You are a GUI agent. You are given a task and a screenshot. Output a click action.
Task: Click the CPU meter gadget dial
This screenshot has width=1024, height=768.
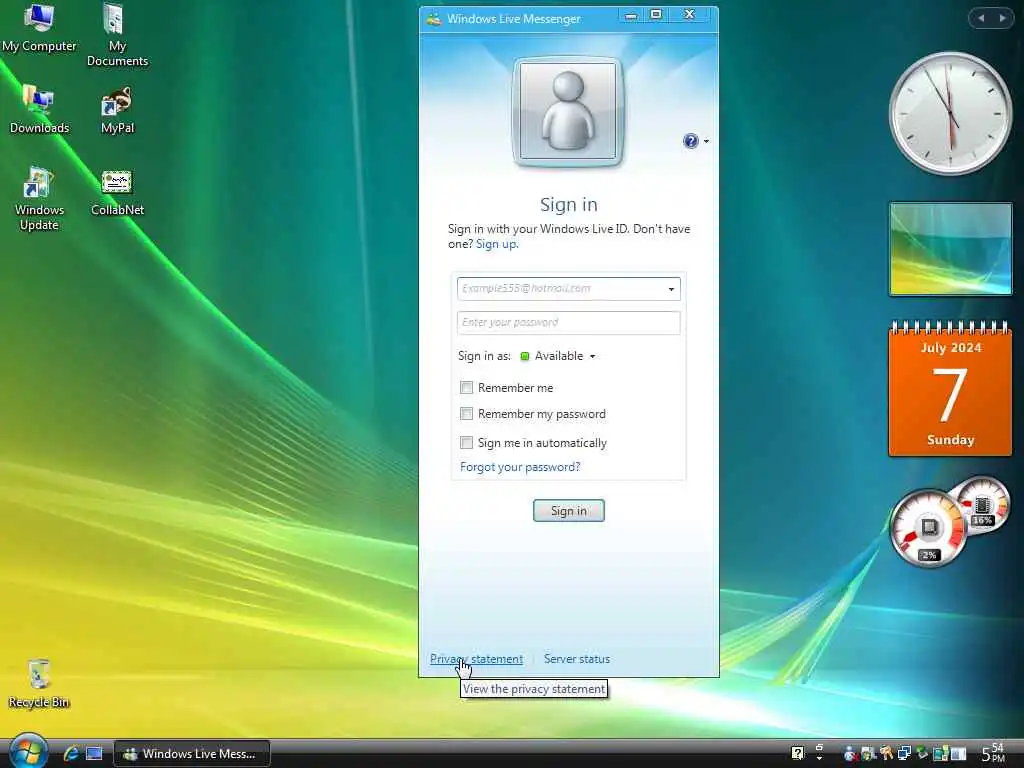tap(928, 528)
